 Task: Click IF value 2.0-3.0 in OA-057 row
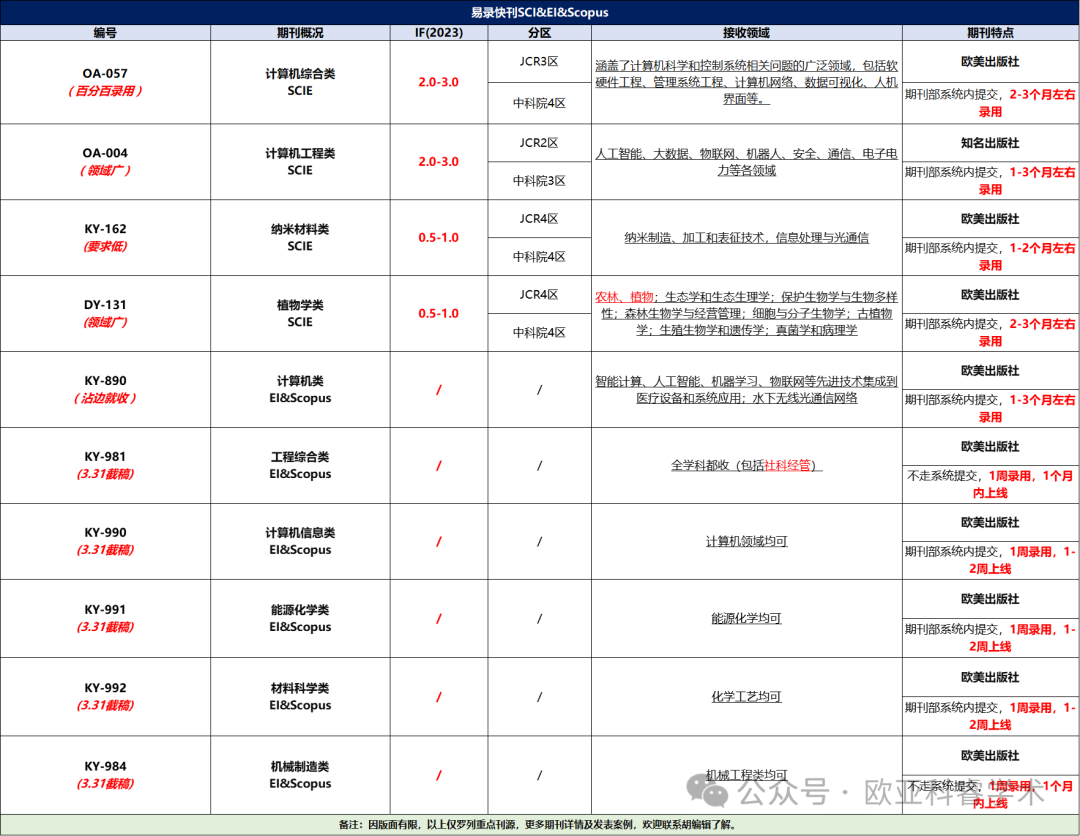click(439, 82)
